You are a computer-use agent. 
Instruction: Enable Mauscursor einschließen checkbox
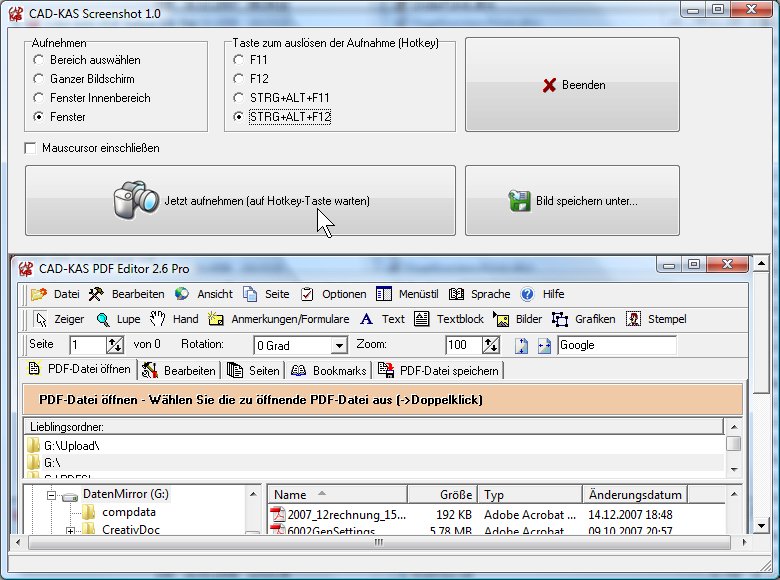click(x=30, y=148)
